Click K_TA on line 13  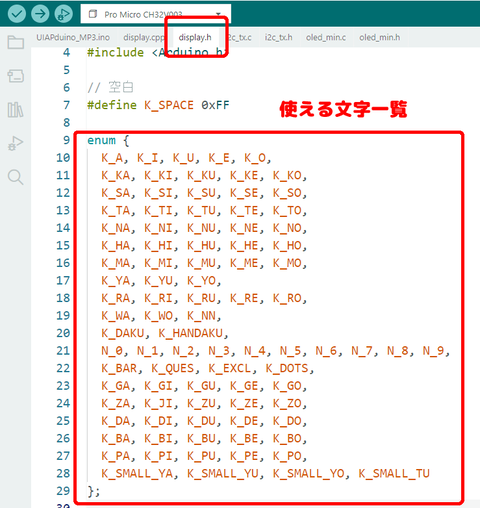click(116, 211)
